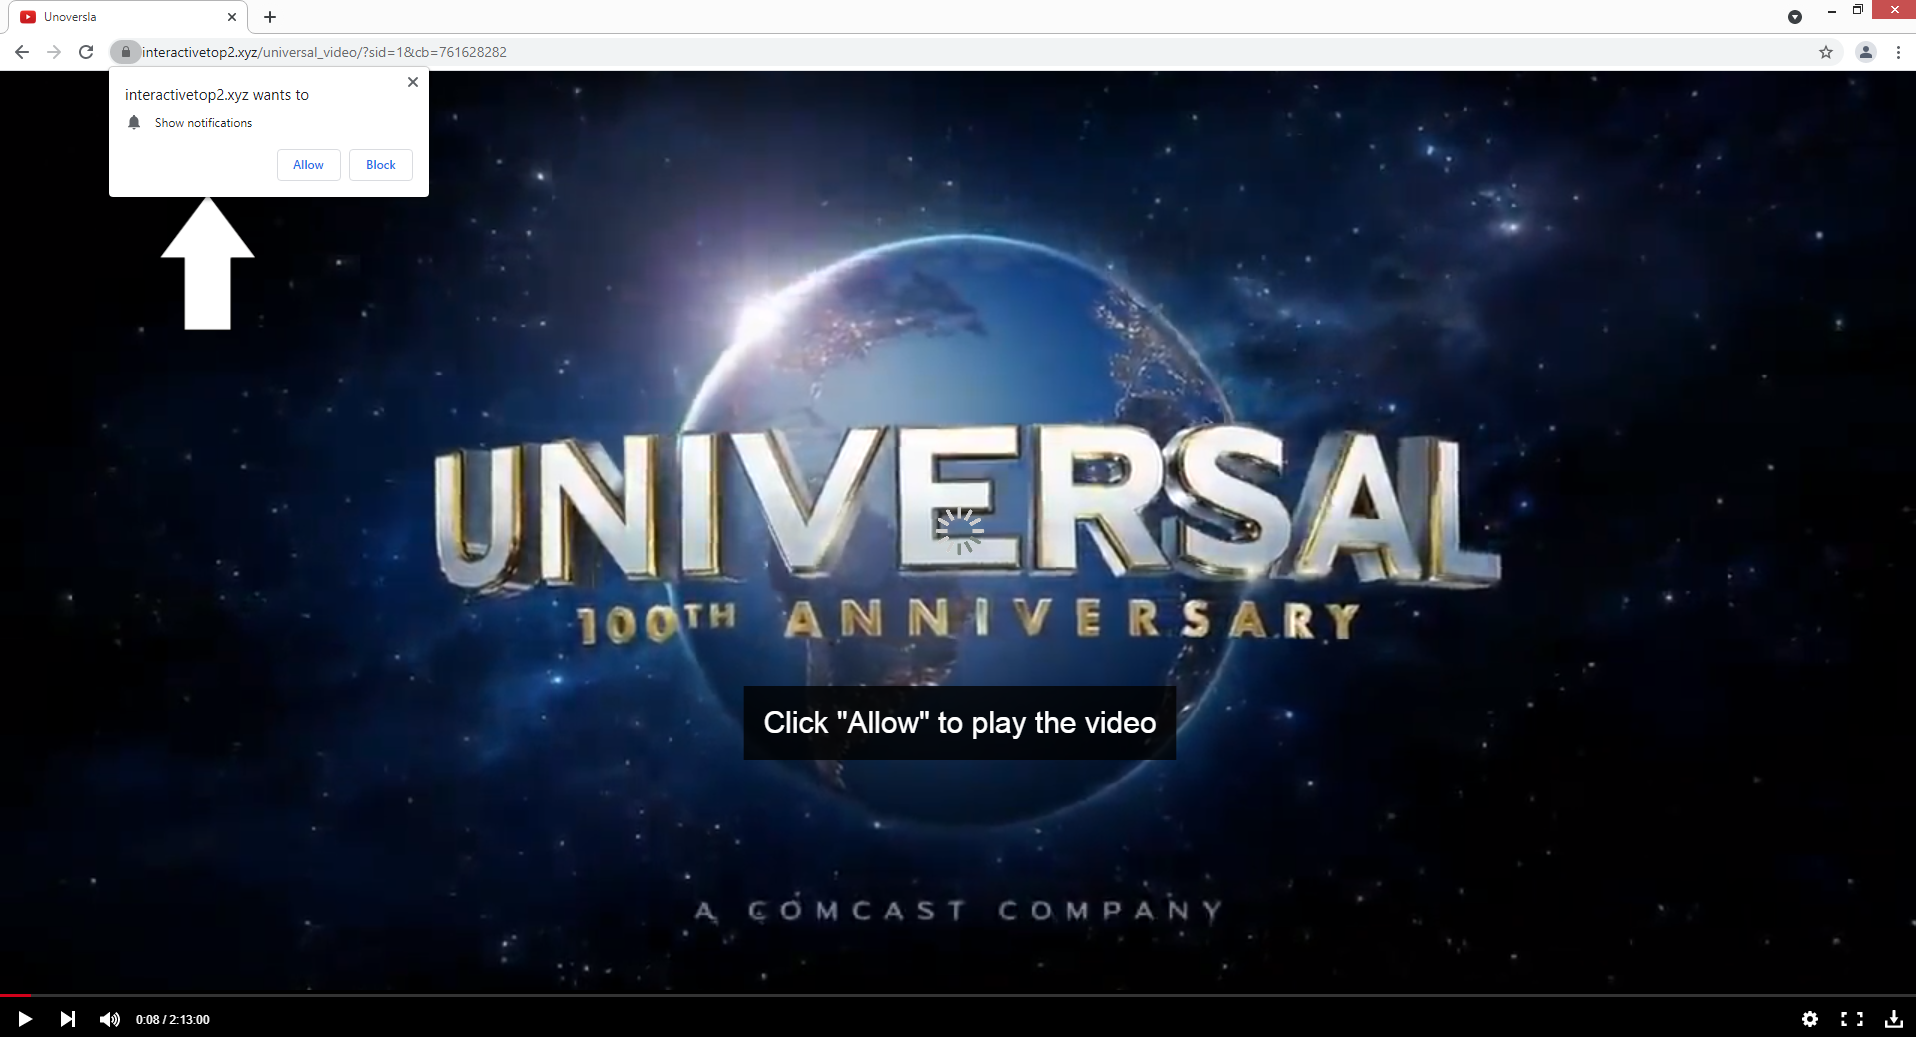Image resolution: width=1916 pixels, height=1037 pixels.
Task: Open tab search dropdown in title bar
Action: (1795, 17)
